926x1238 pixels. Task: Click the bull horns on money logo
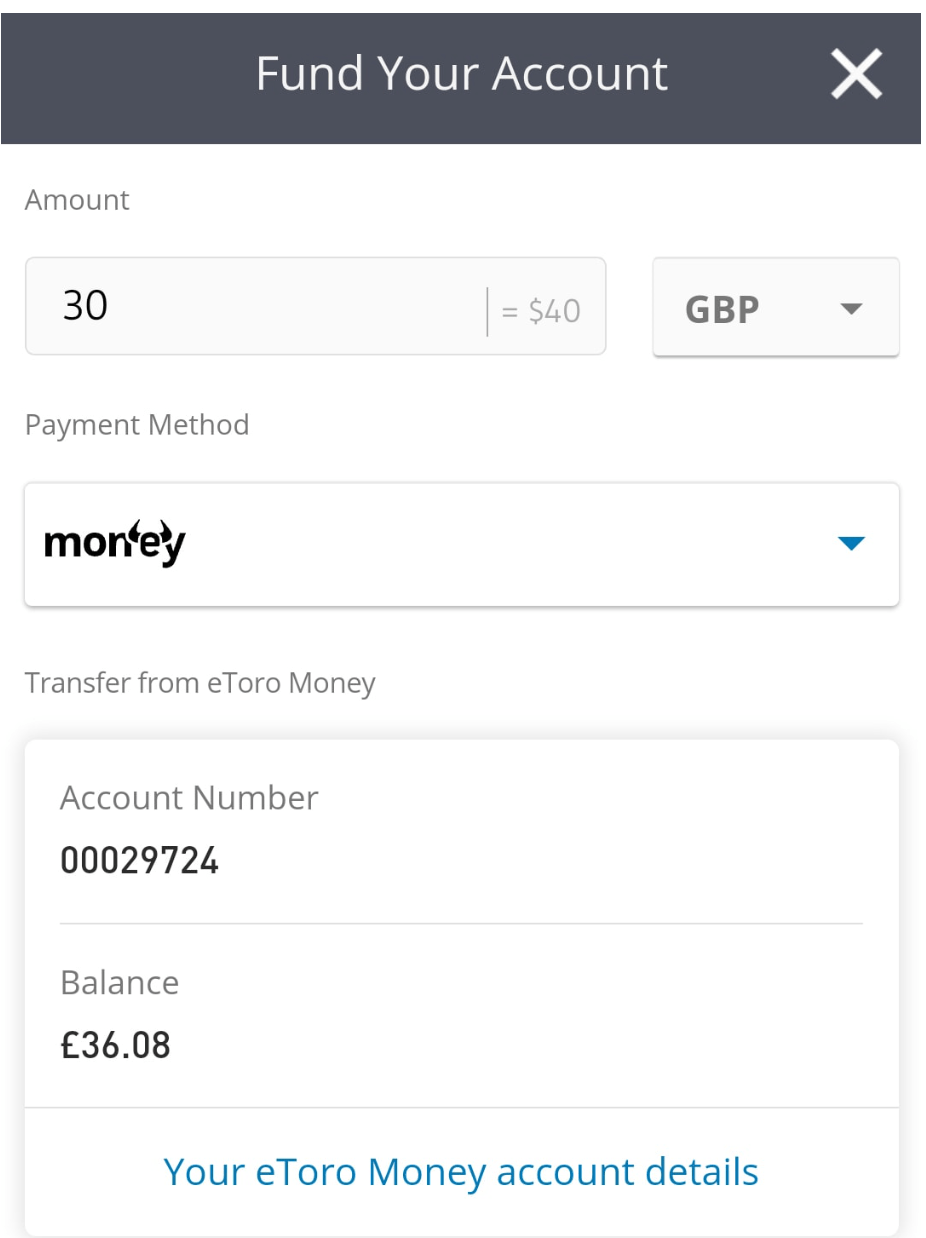tap(143, 527)
